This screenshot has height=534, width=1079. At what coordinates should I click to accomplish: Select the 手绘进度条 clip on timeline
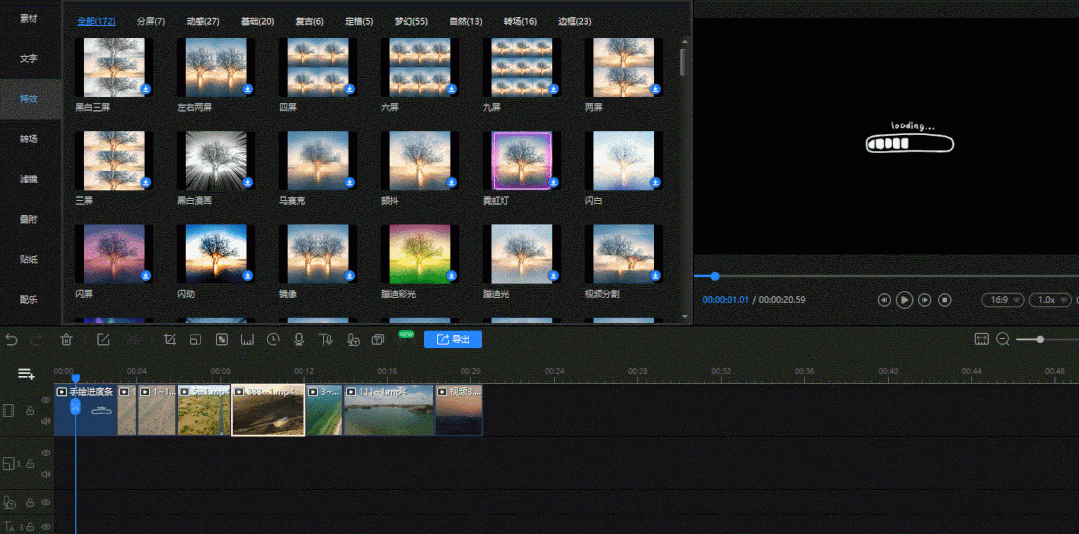coord(85,410)
